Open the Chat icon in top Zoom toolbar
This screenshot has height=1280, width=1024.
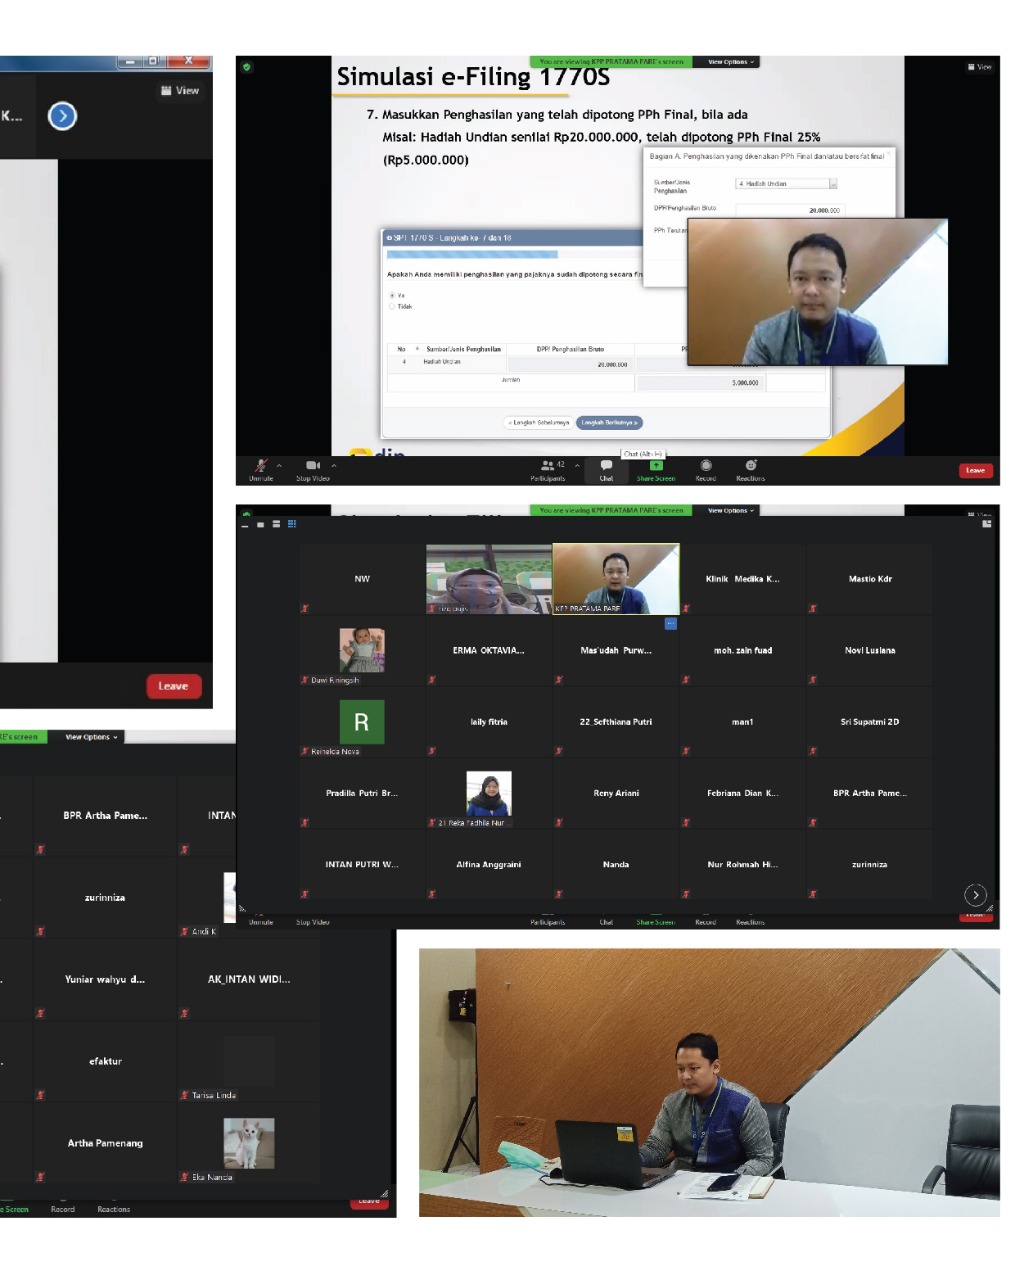point(606,466)
